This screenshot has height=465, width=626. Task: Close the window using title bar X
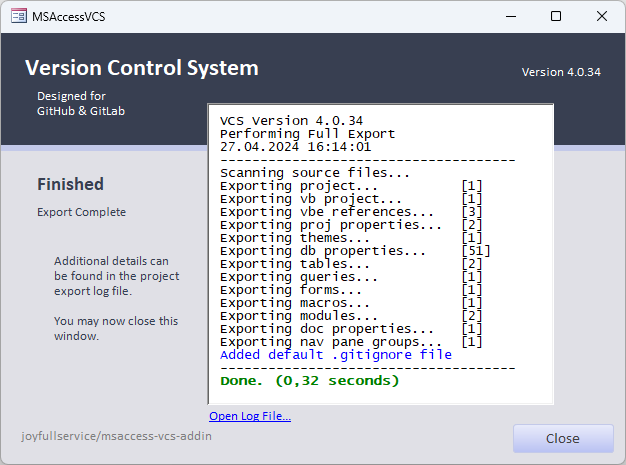pyautogui.click(x=602, y=16)
